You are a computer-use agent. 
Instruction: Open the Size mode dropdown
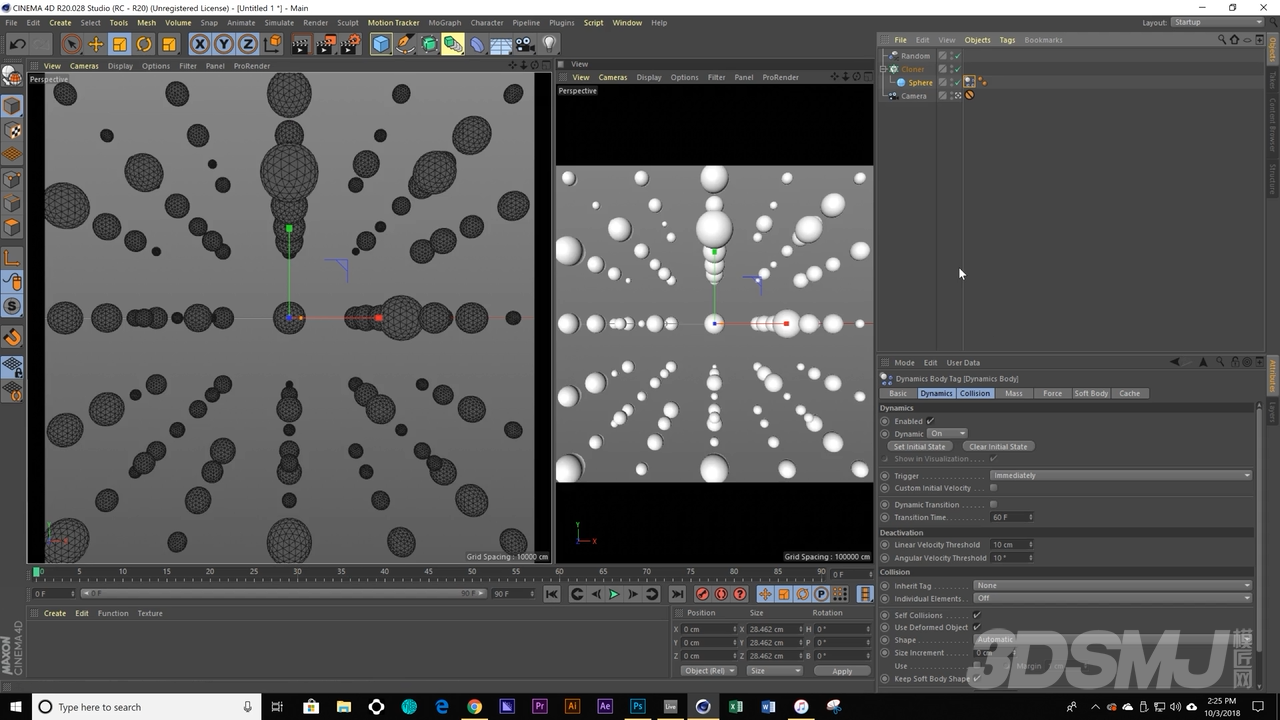(x=774, y=671)
